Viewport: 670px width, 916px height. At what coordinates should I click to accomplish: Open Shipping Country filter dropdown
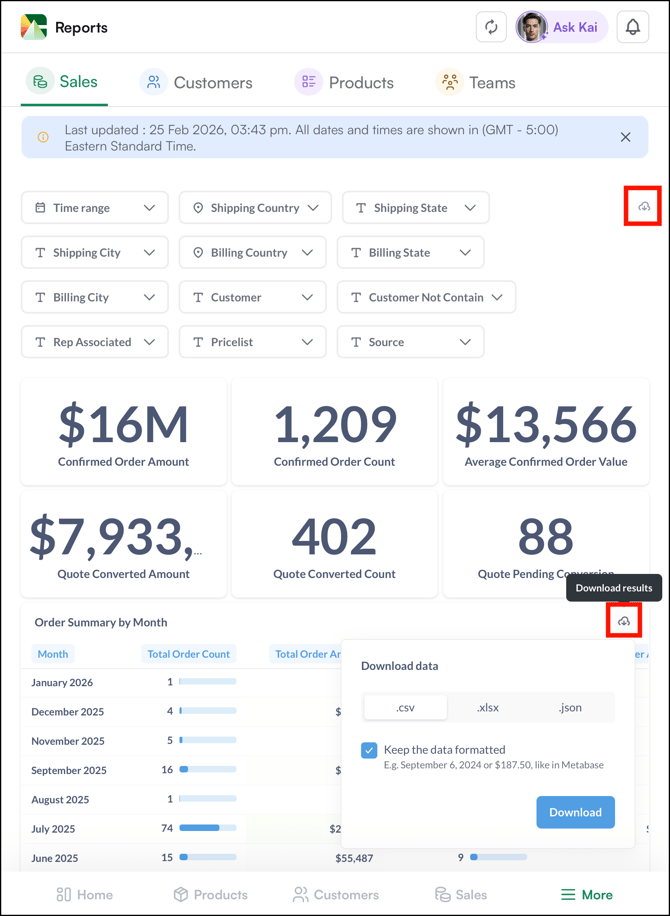[255, 208]
